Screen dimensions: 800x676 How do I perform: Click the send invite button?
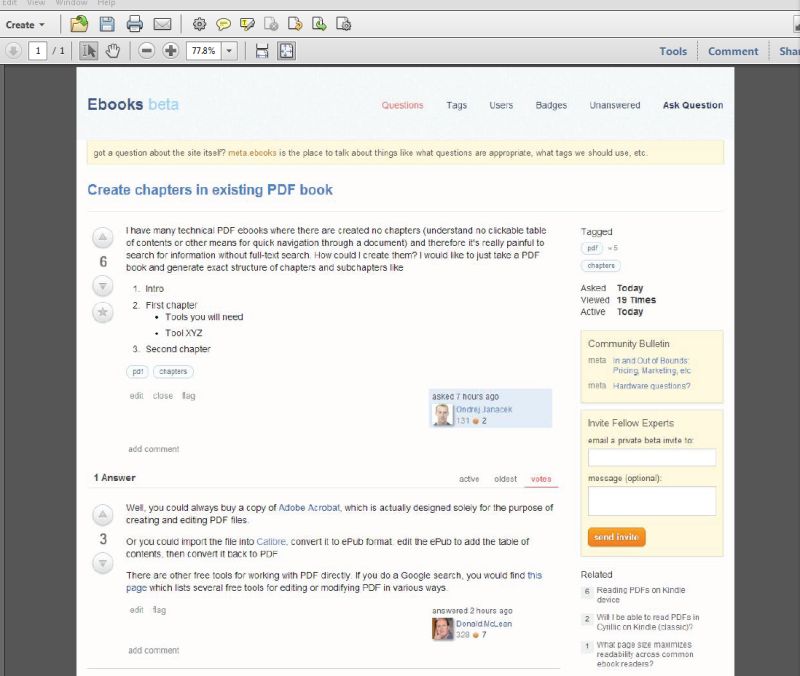[616, 537]
